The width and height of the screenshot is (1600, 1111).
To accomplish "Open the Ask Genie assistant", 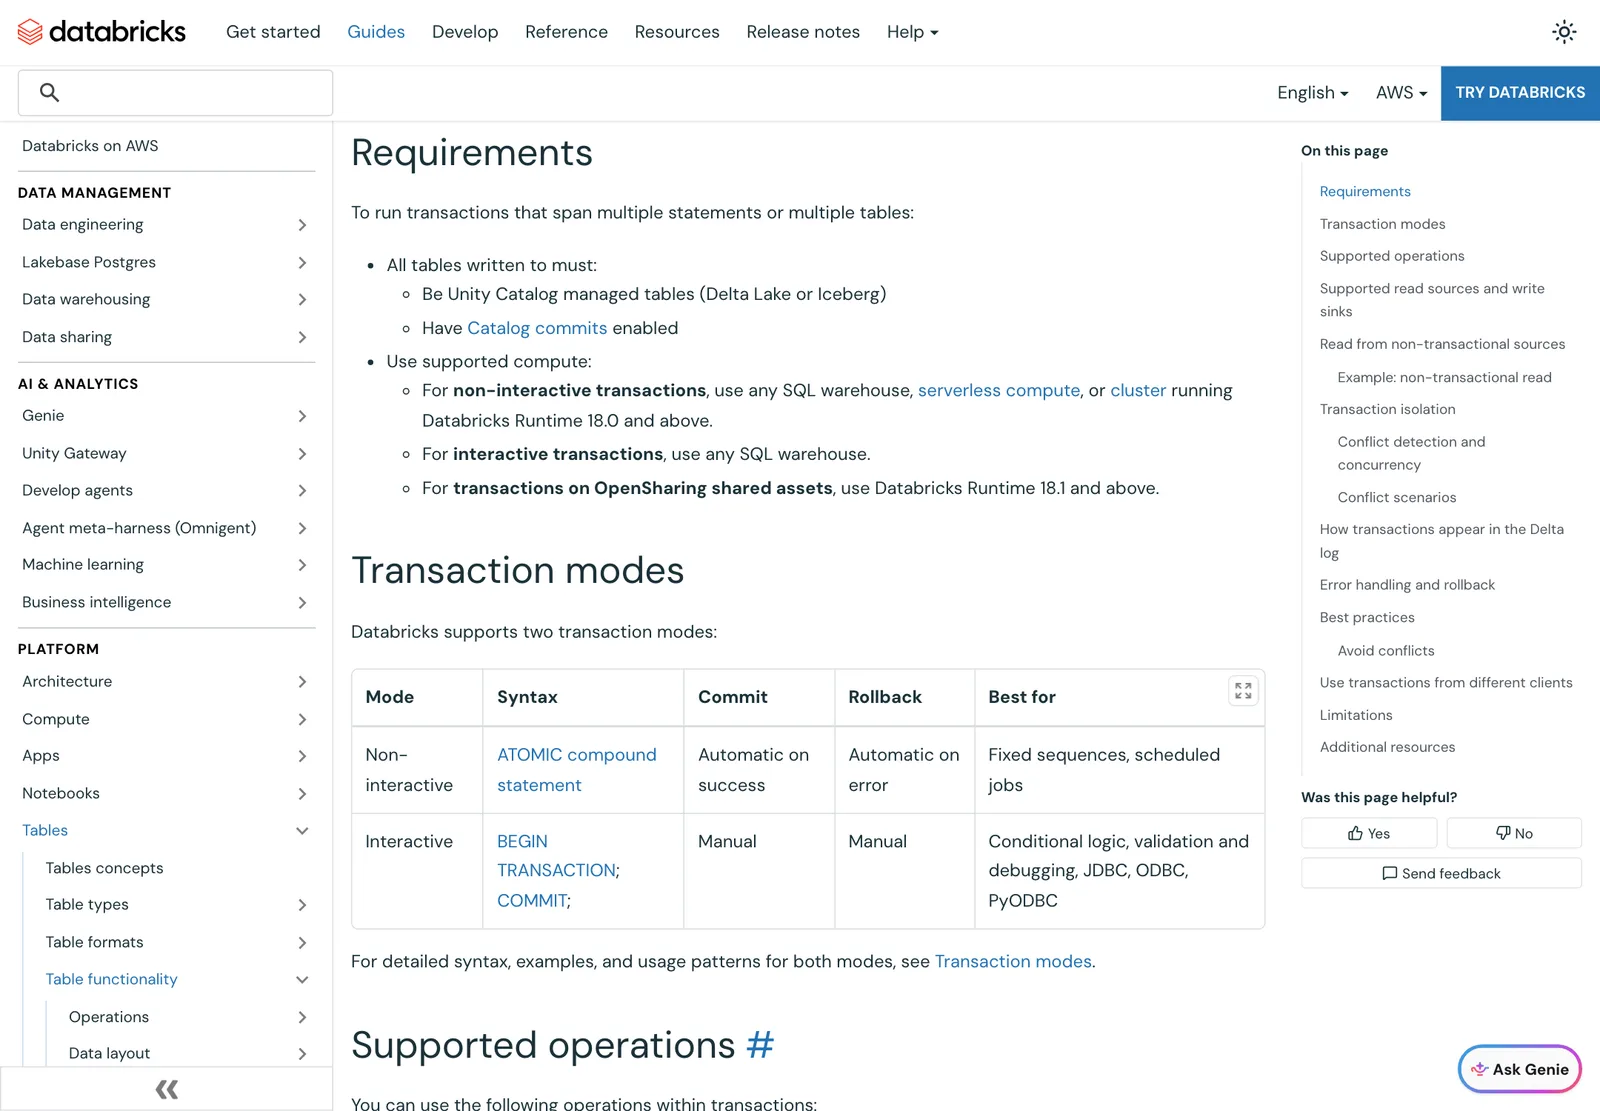I will click(1520, 1069).
